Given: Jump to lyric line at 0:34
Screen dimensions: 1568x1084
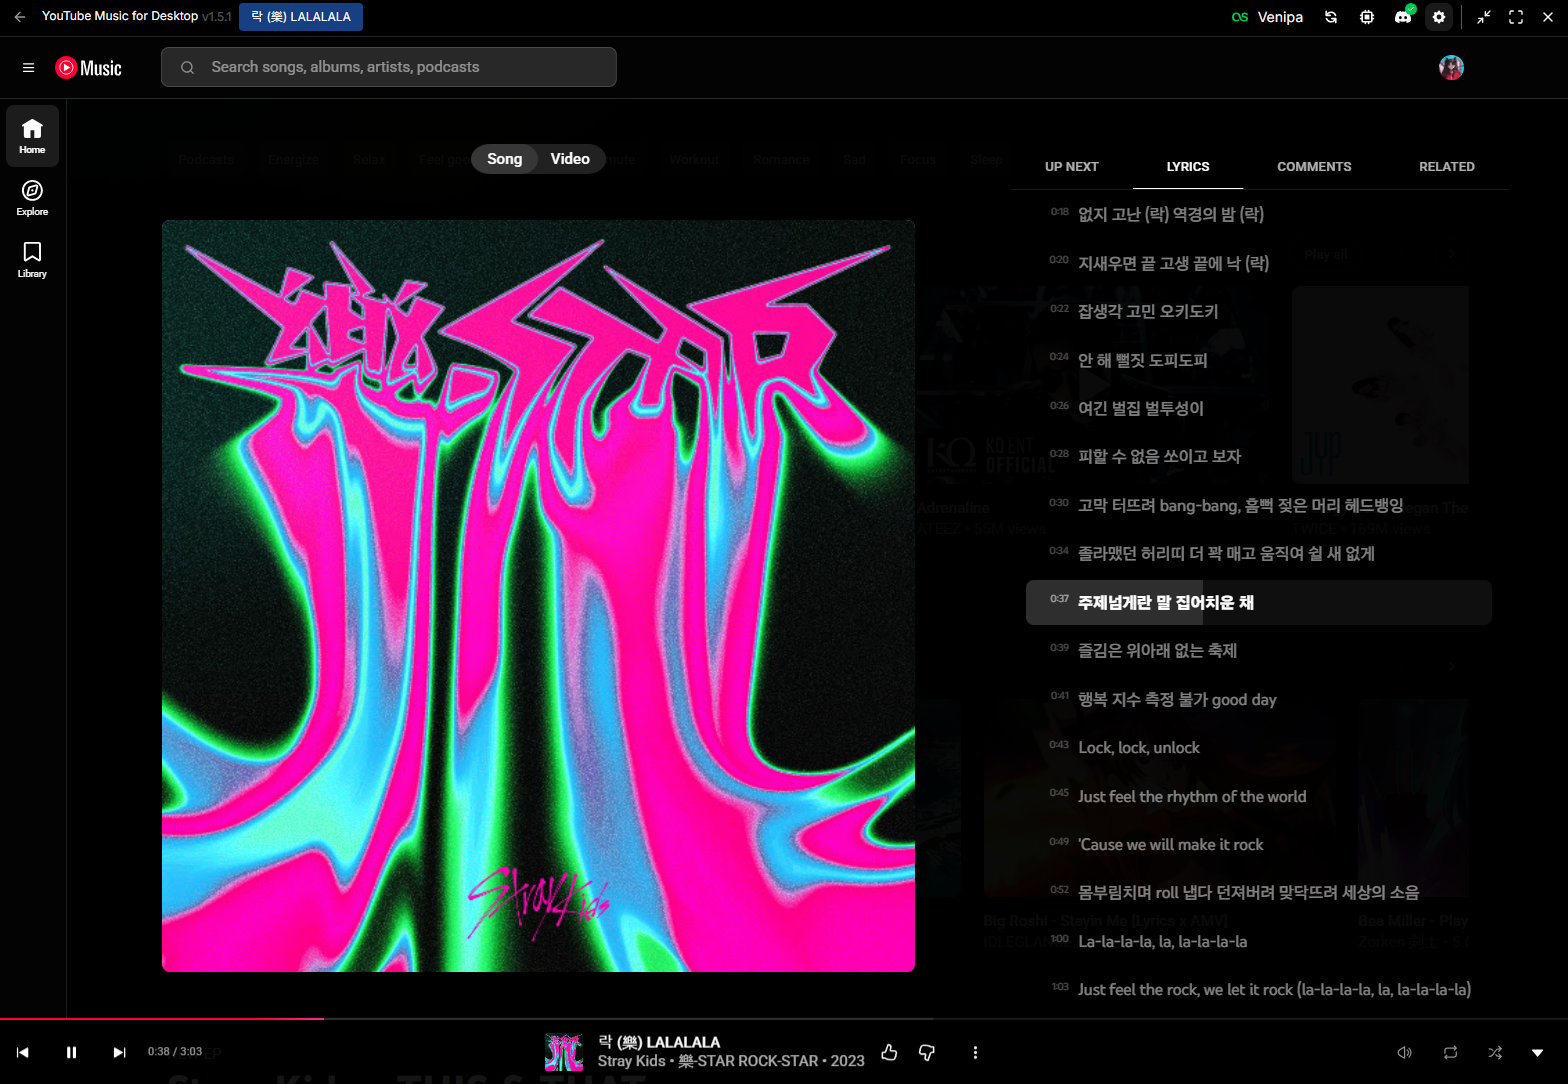Looking at the screenshot, I should point(1259,553).
